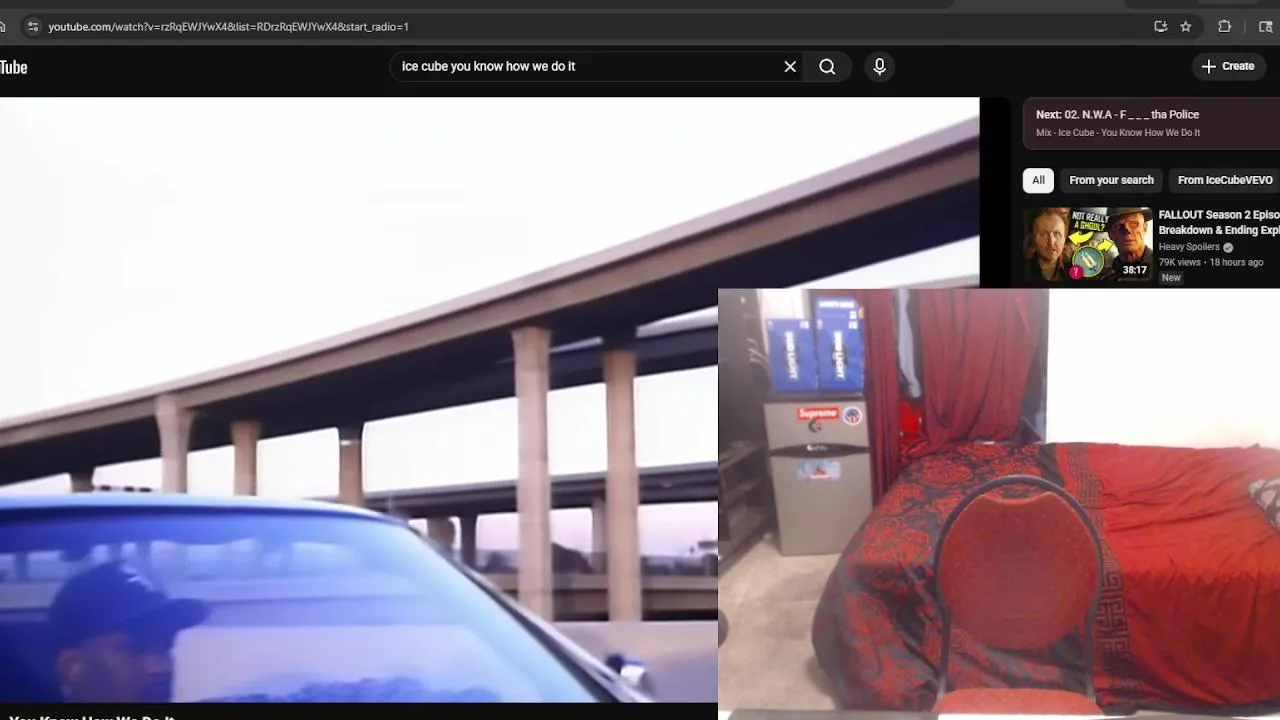Click the 'New' badge under the Fallout video

pyautogui.click(x=1171, y=277)
